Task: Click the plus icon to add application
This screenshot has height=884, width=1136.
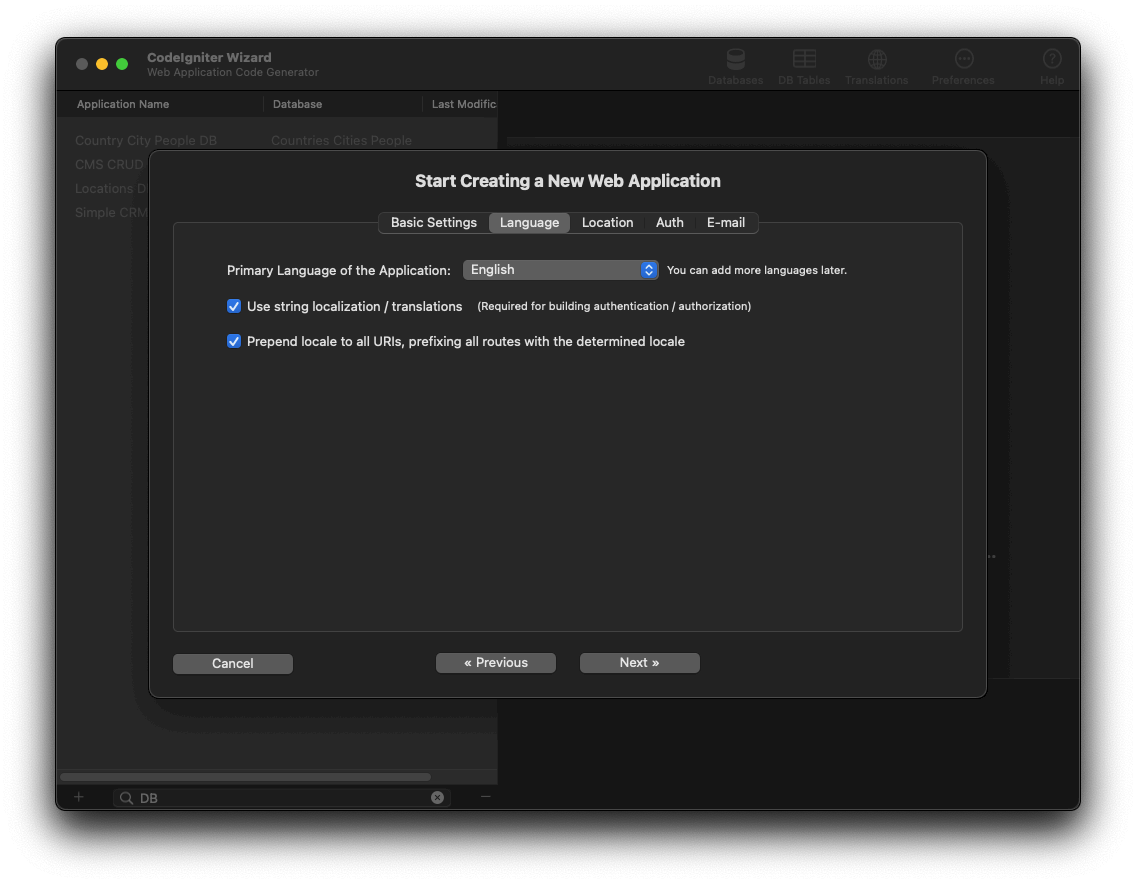Action: pyautogui.click(x=79, y=797)
